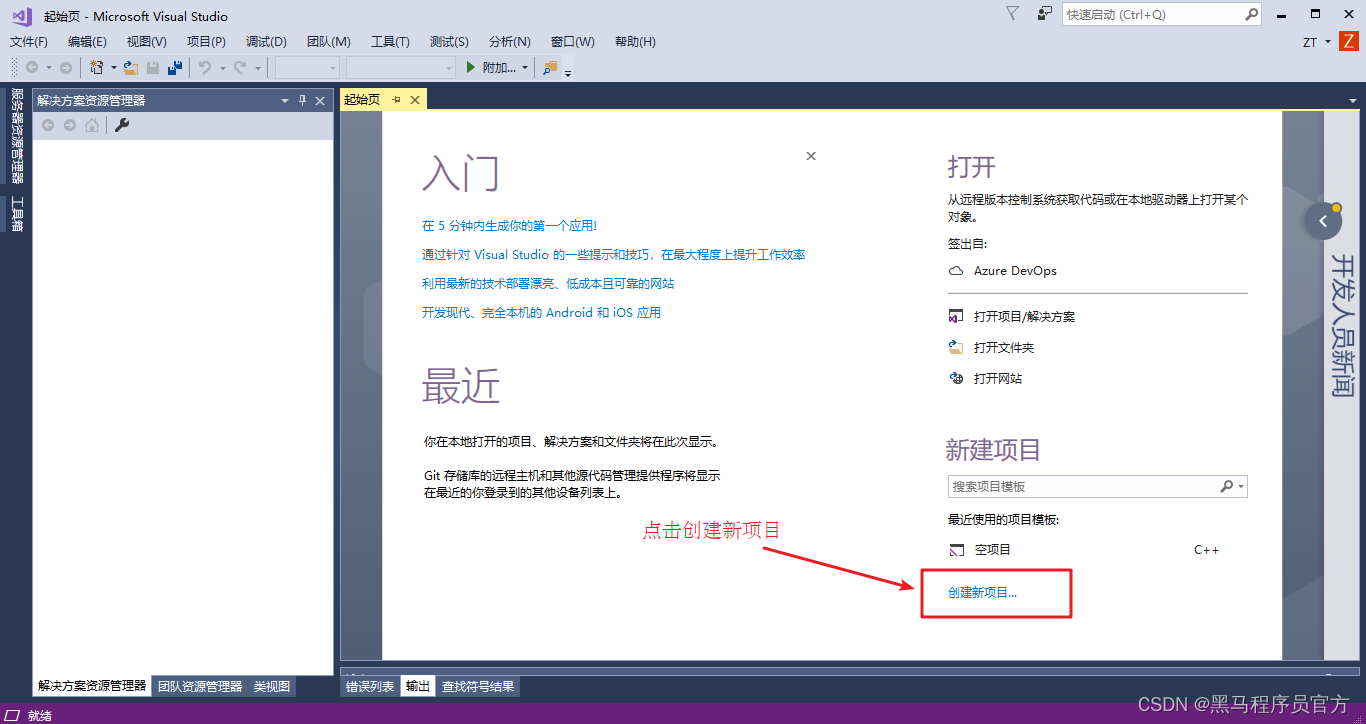The height and width of the screenshot is (724, 1366).
Task: Switch to the 团队资源管理器 tab
Action: pyautogui.click(x=199, y=686)
